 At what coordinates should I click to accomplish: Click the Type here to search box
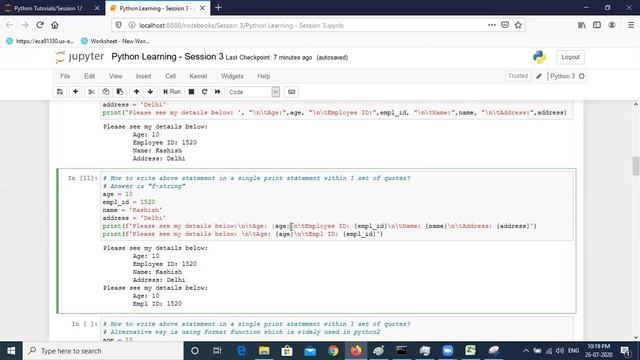click(103, 351)
